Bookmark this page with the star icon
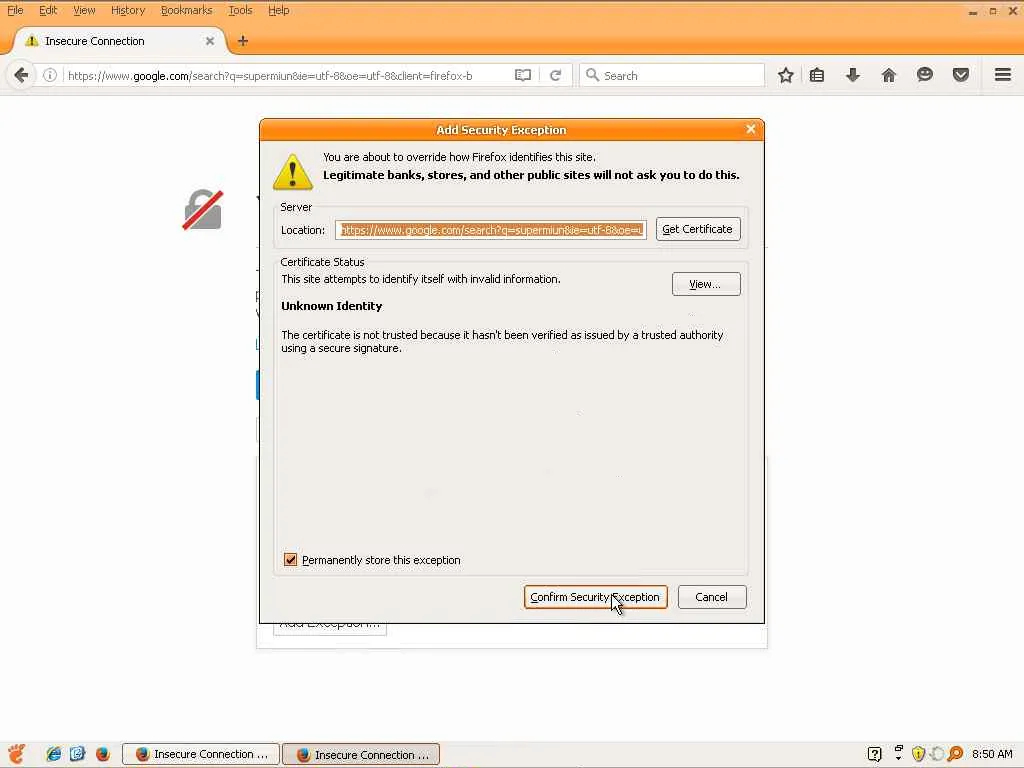1024x768 pixels. click(786, 75)
